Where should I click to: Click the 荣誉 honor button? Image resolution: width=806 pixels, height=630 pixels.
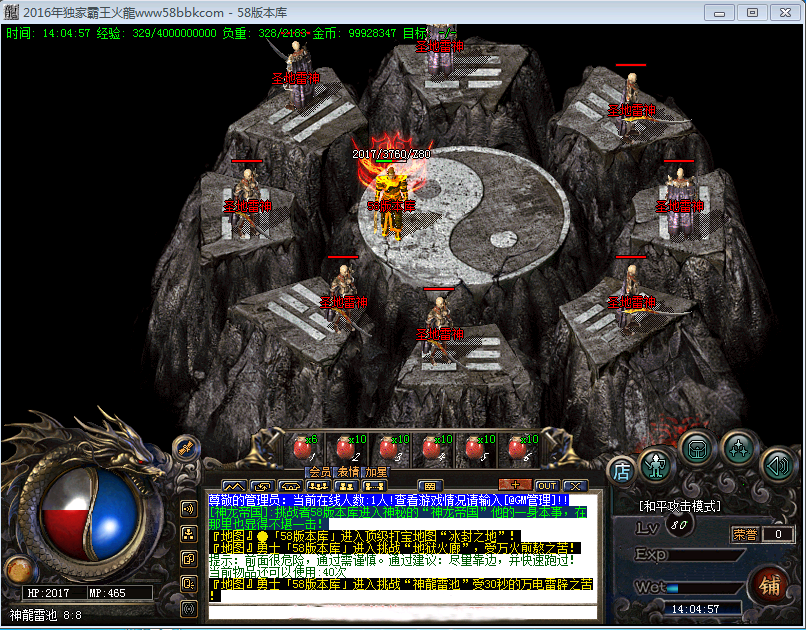click(x=745, y=534)
